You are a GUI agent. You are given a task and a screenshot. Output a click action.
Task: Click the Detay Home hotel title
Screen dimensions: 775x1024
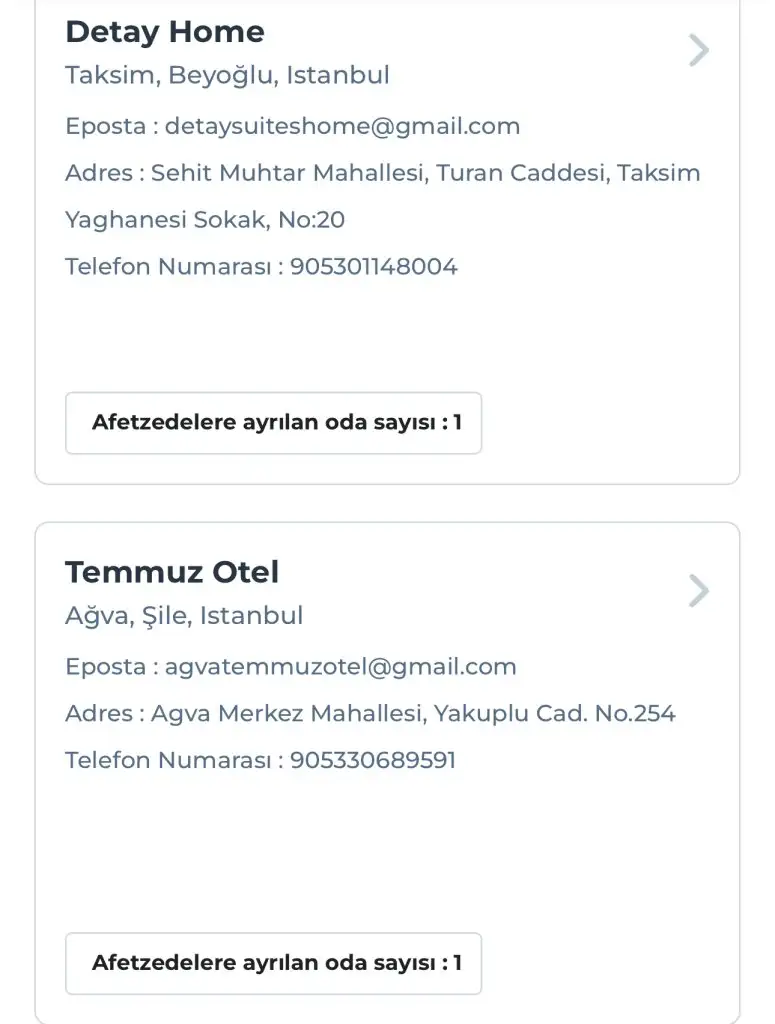165,32
